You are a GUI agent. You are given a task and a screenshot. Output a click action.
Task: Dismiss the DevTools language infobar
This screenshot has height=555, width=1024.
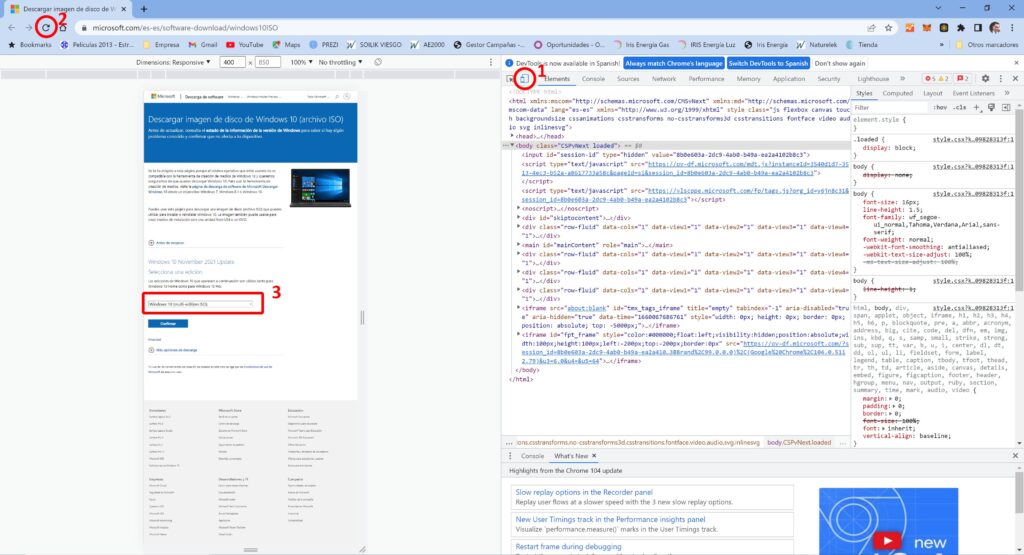point(1016,63)
